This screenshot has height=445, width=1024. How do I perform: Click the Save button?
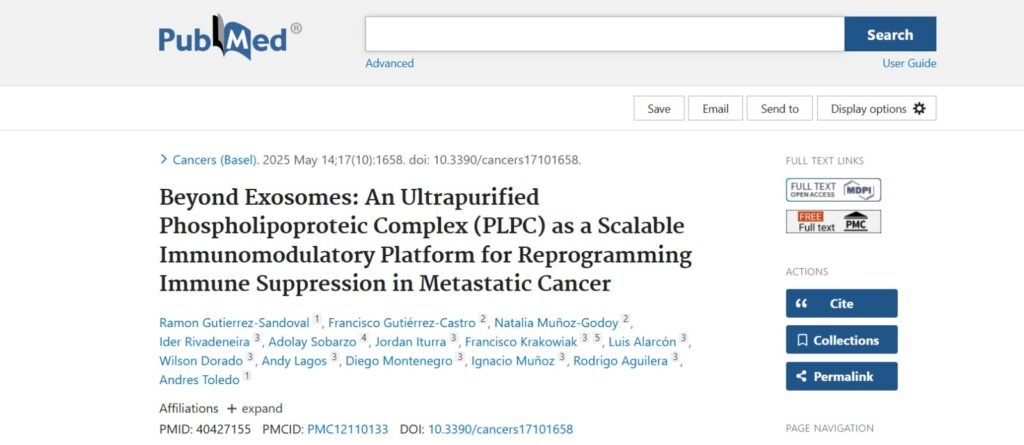(x=659, y=108)
